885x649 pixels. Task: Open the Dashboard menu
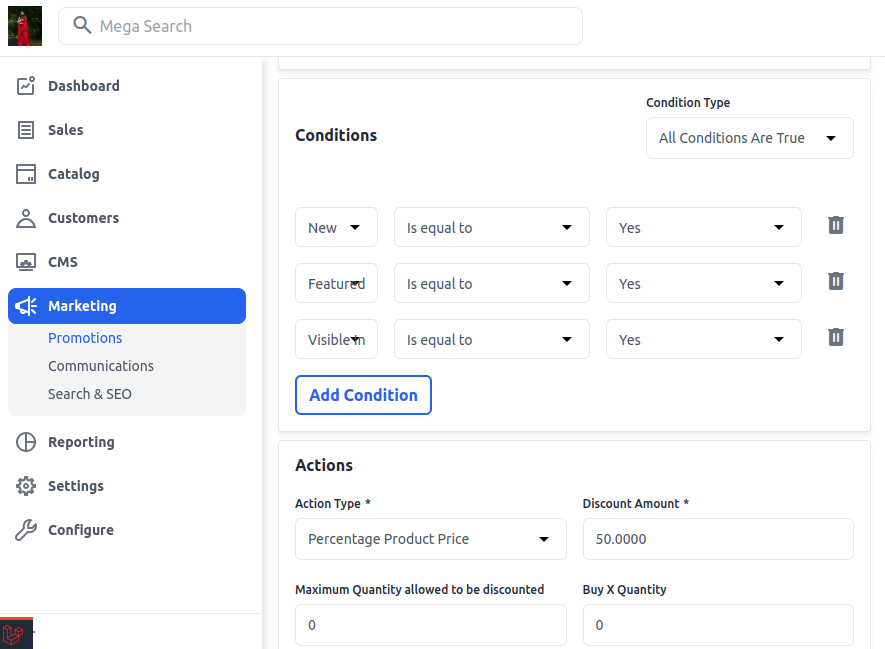click(127, 86)
